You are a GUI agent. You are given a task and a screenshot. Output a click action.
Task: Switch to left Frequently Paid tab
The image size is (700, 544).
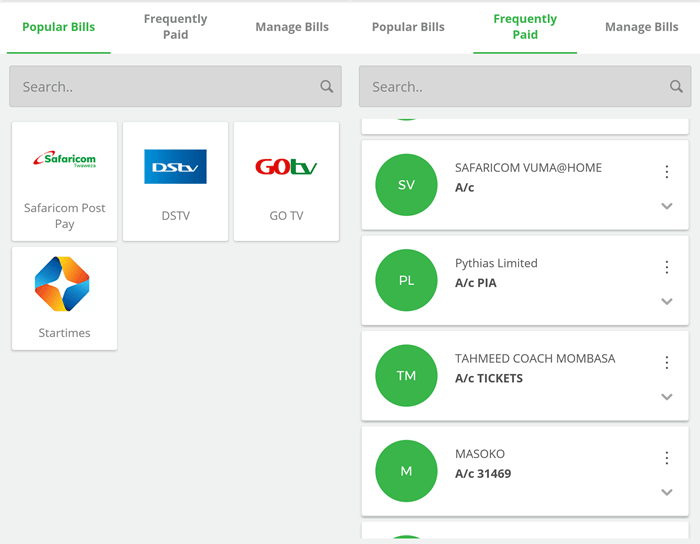pyautogui.click(x=175, y=27)
